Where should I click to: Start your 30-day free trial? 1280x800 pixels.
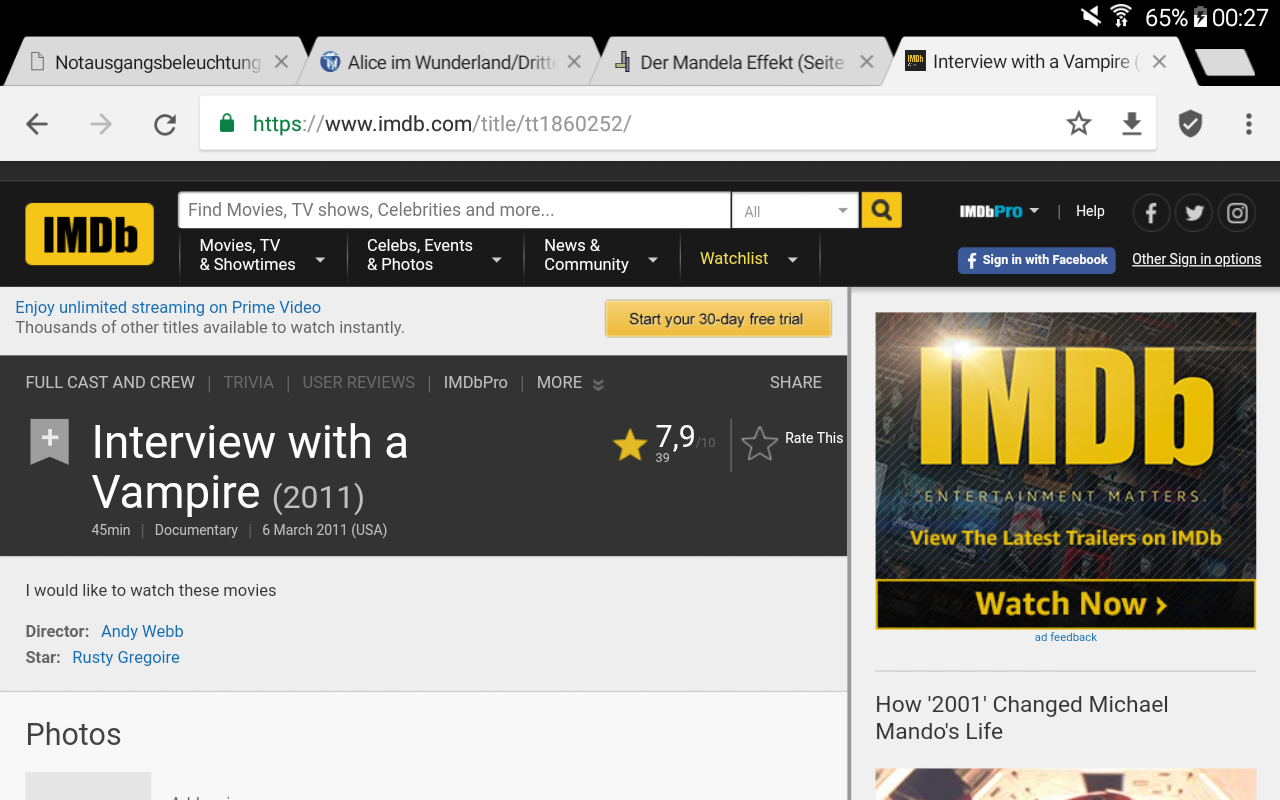point(718,319)
